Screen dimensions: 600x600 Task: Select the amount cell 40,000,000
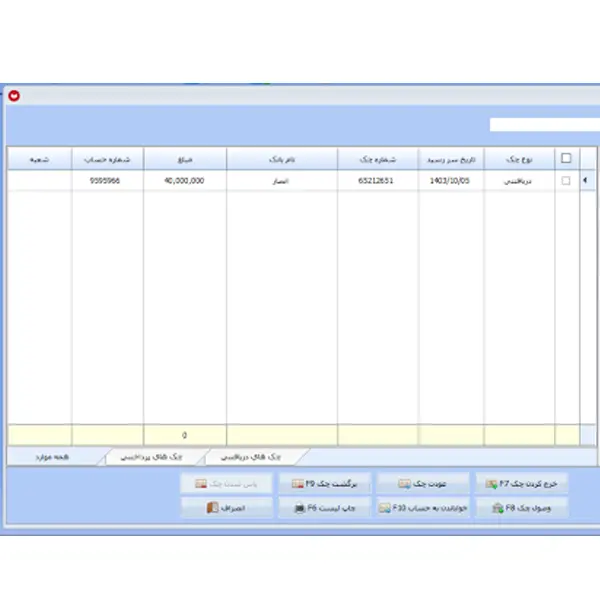[185, 181]
